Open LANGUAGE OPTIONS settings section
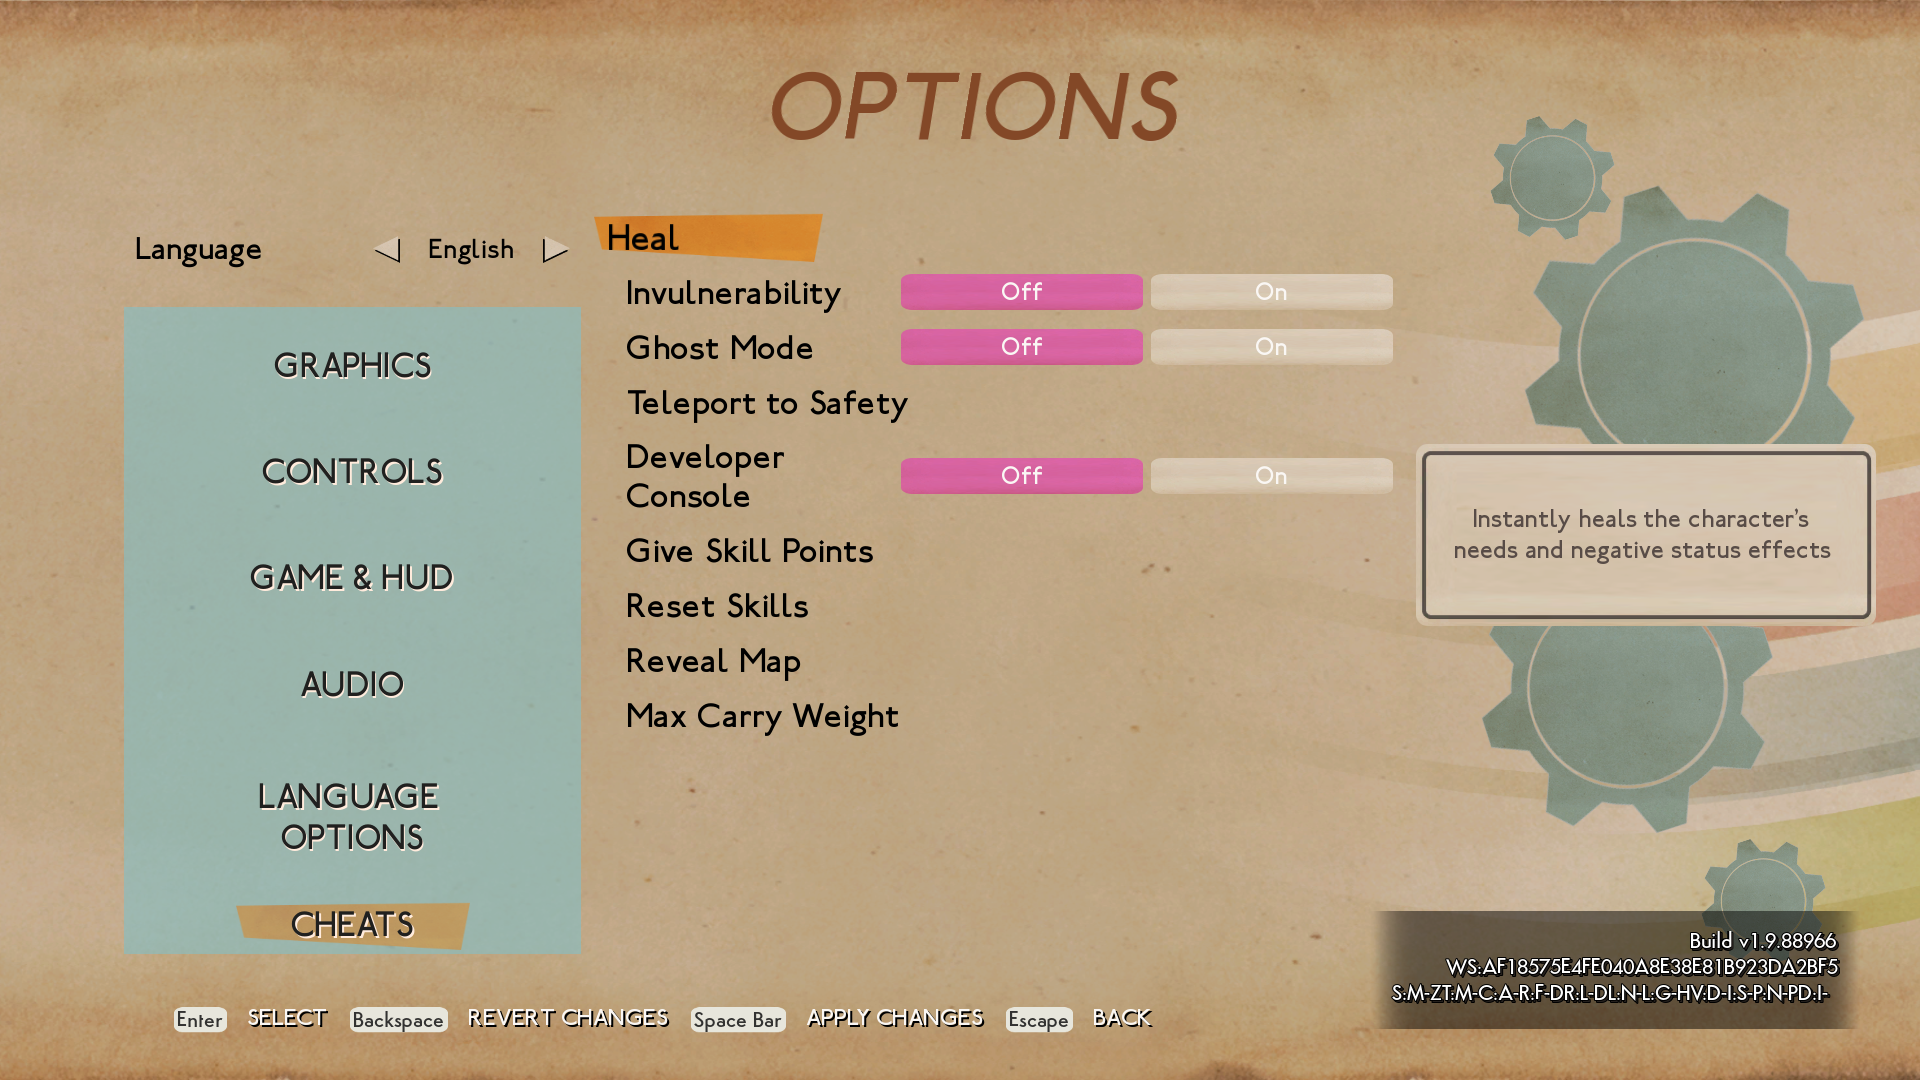Viewport: 1920px width, 1080px height. (351, 816)
